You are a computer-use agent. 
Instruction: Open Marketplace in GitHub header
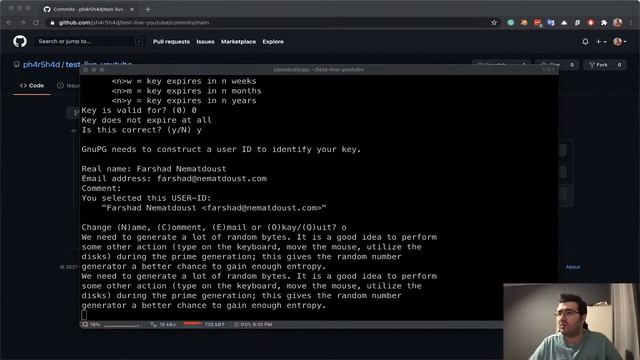(x=238, y=42)
